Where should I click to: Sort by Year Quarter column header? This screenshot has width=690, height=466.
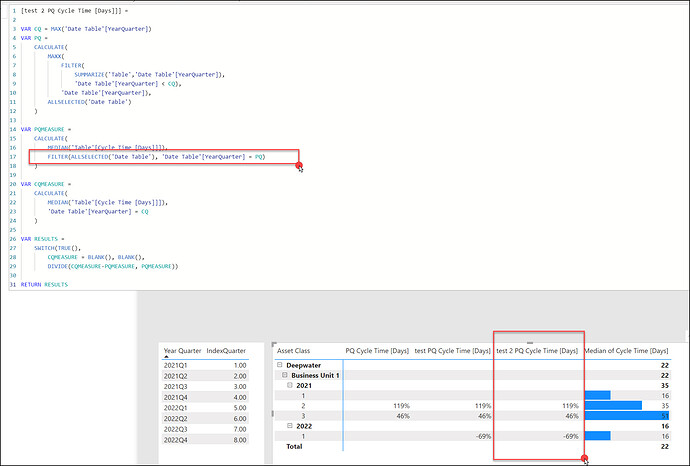[x=182, y=351]
